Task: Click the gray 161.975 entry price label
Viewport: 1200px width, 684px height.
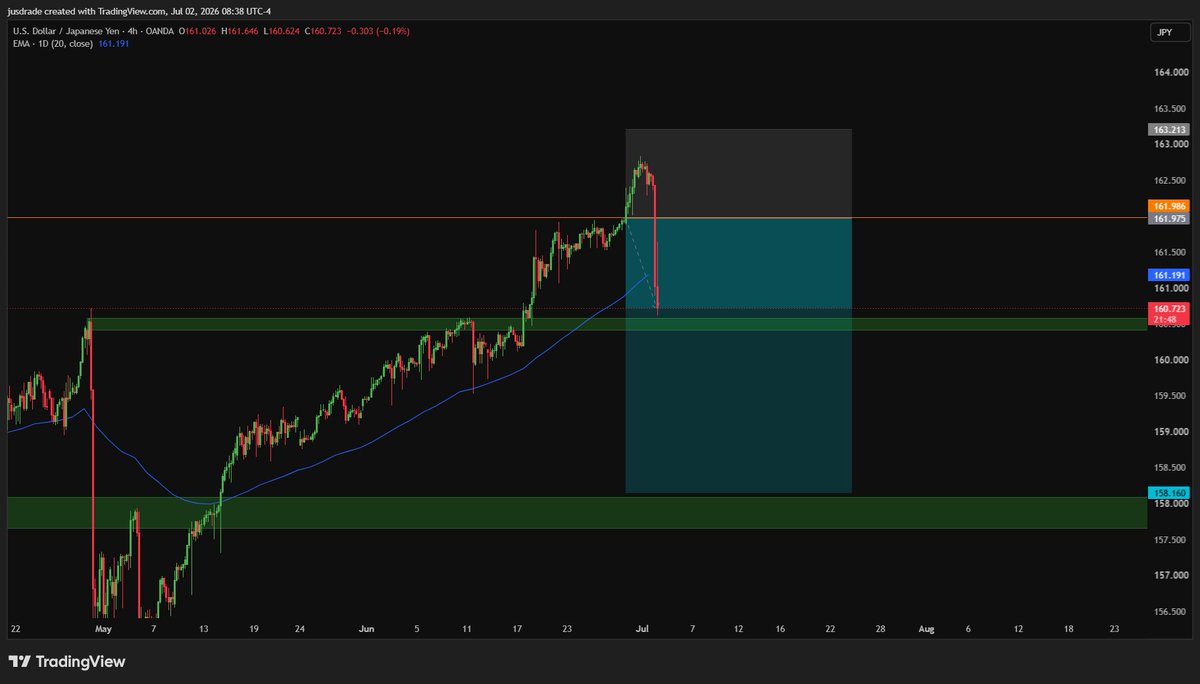Action: [x=1168, y=218]
